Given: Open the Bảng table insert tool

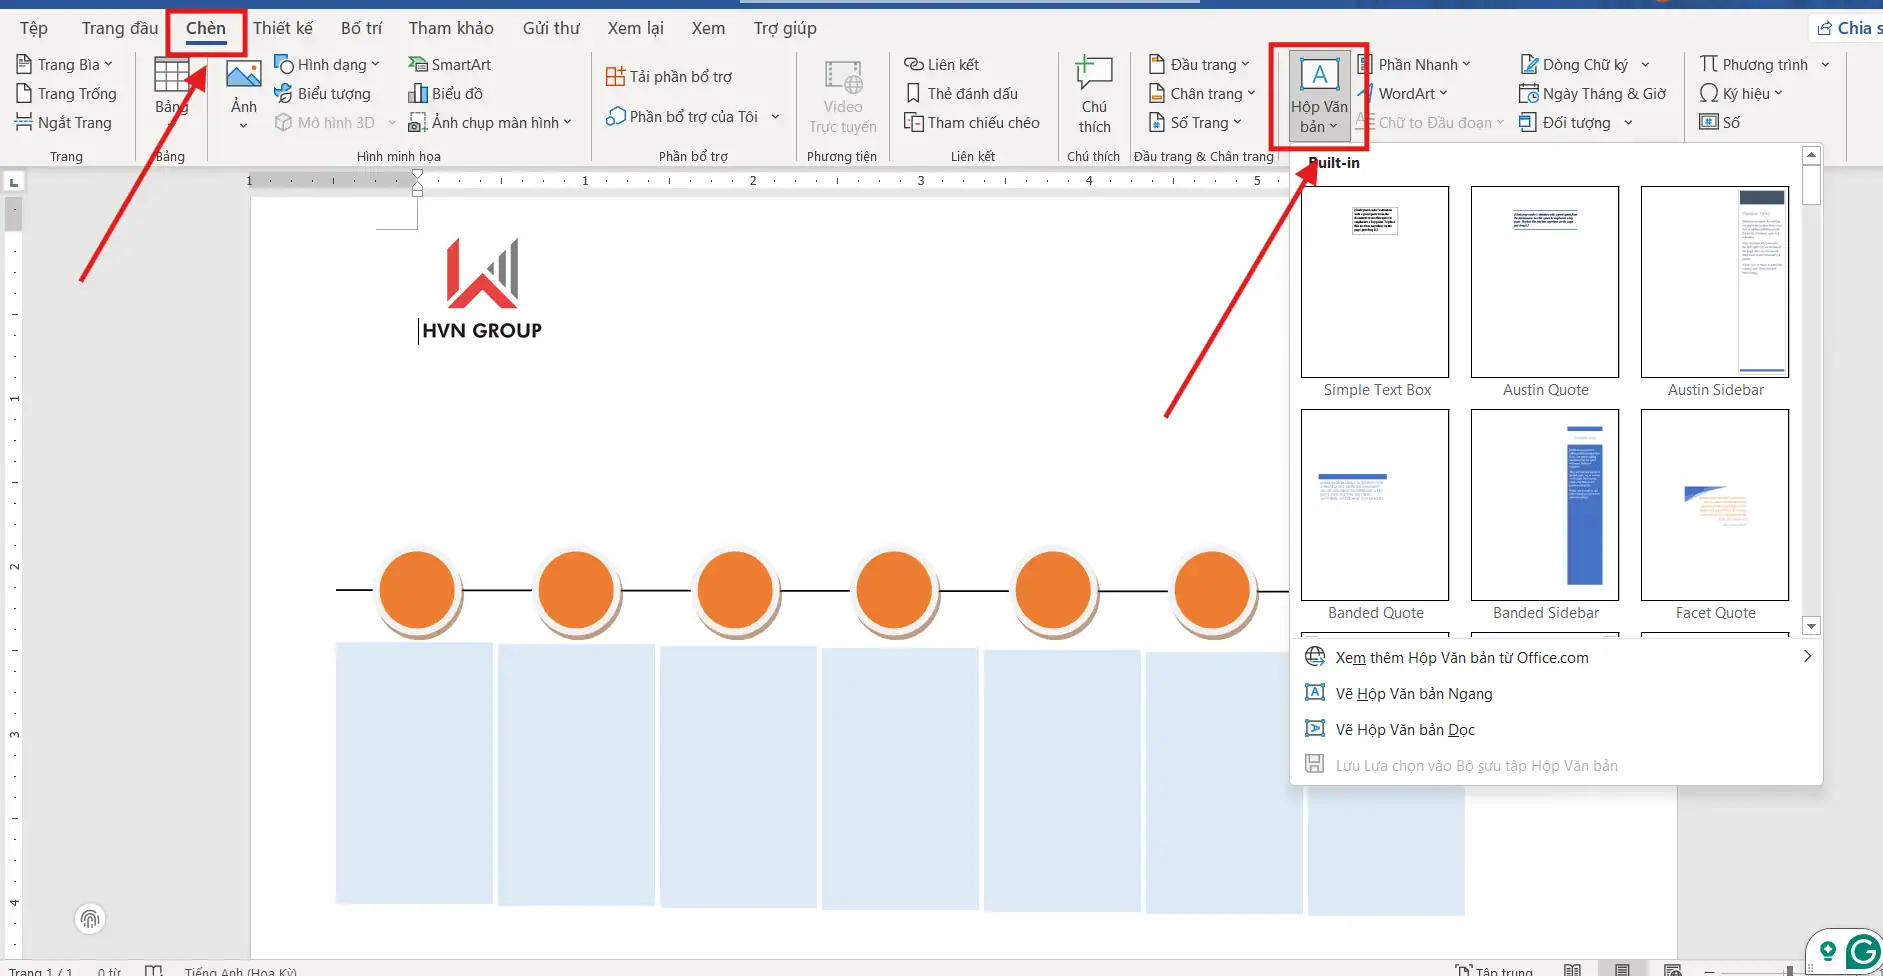Looking at the screenshot, I should tap(171, 88).
